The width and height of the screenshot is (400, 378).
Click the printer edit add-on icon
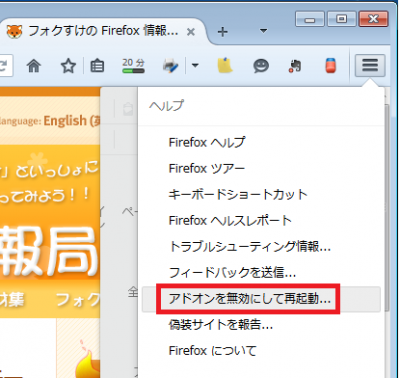(171, 66)
